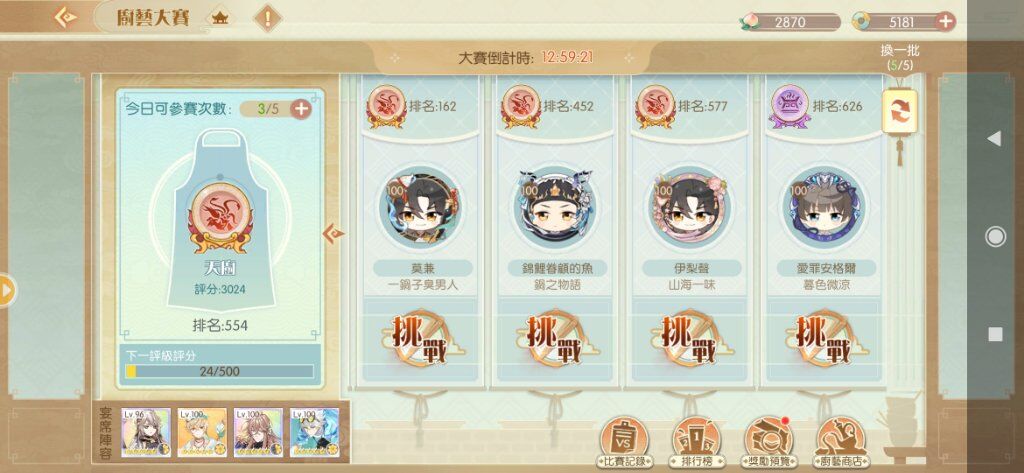This screenshot has width=1024, height=473.
Task: Tap the Android home circle button
Action: pos(995,236)
